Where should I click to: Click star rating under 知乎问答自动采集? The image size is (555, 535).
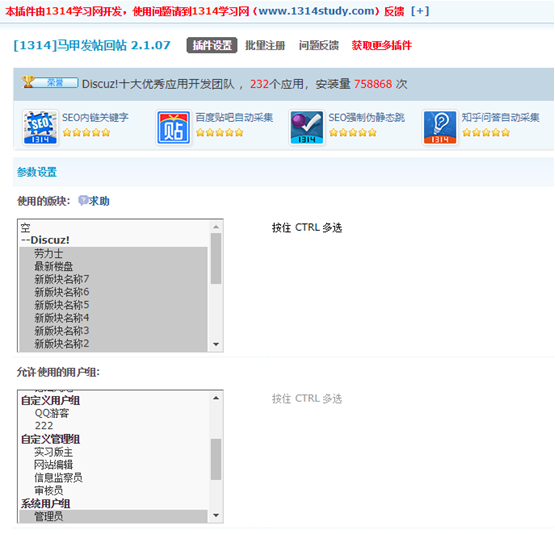(x=486, y=133)
